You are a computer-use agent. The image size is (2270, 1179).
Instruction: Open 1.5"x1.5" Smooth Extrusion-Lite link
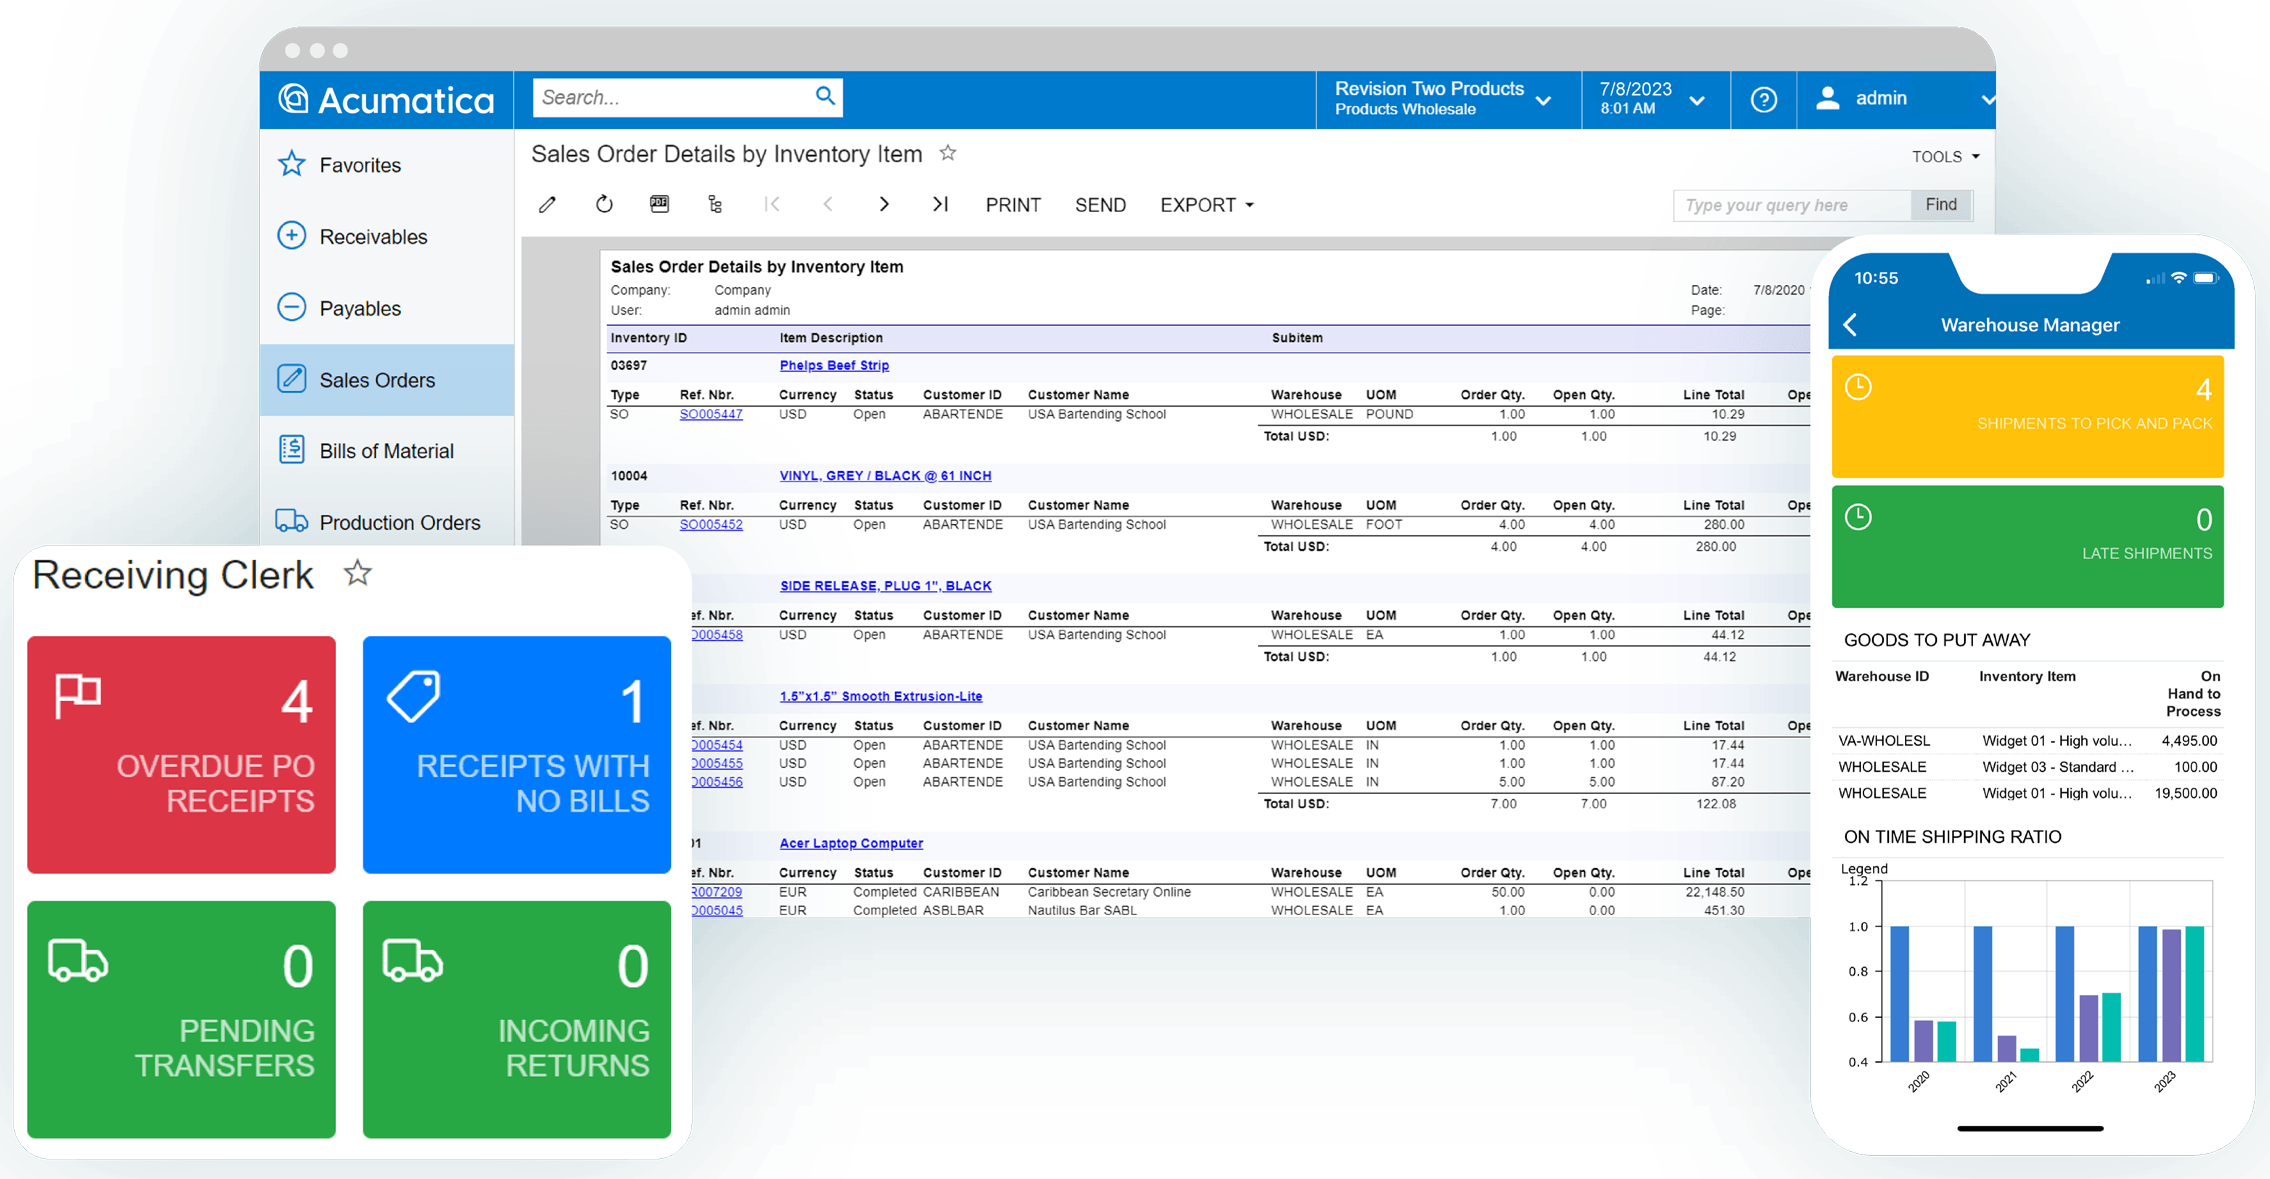[x=881, y=696]
